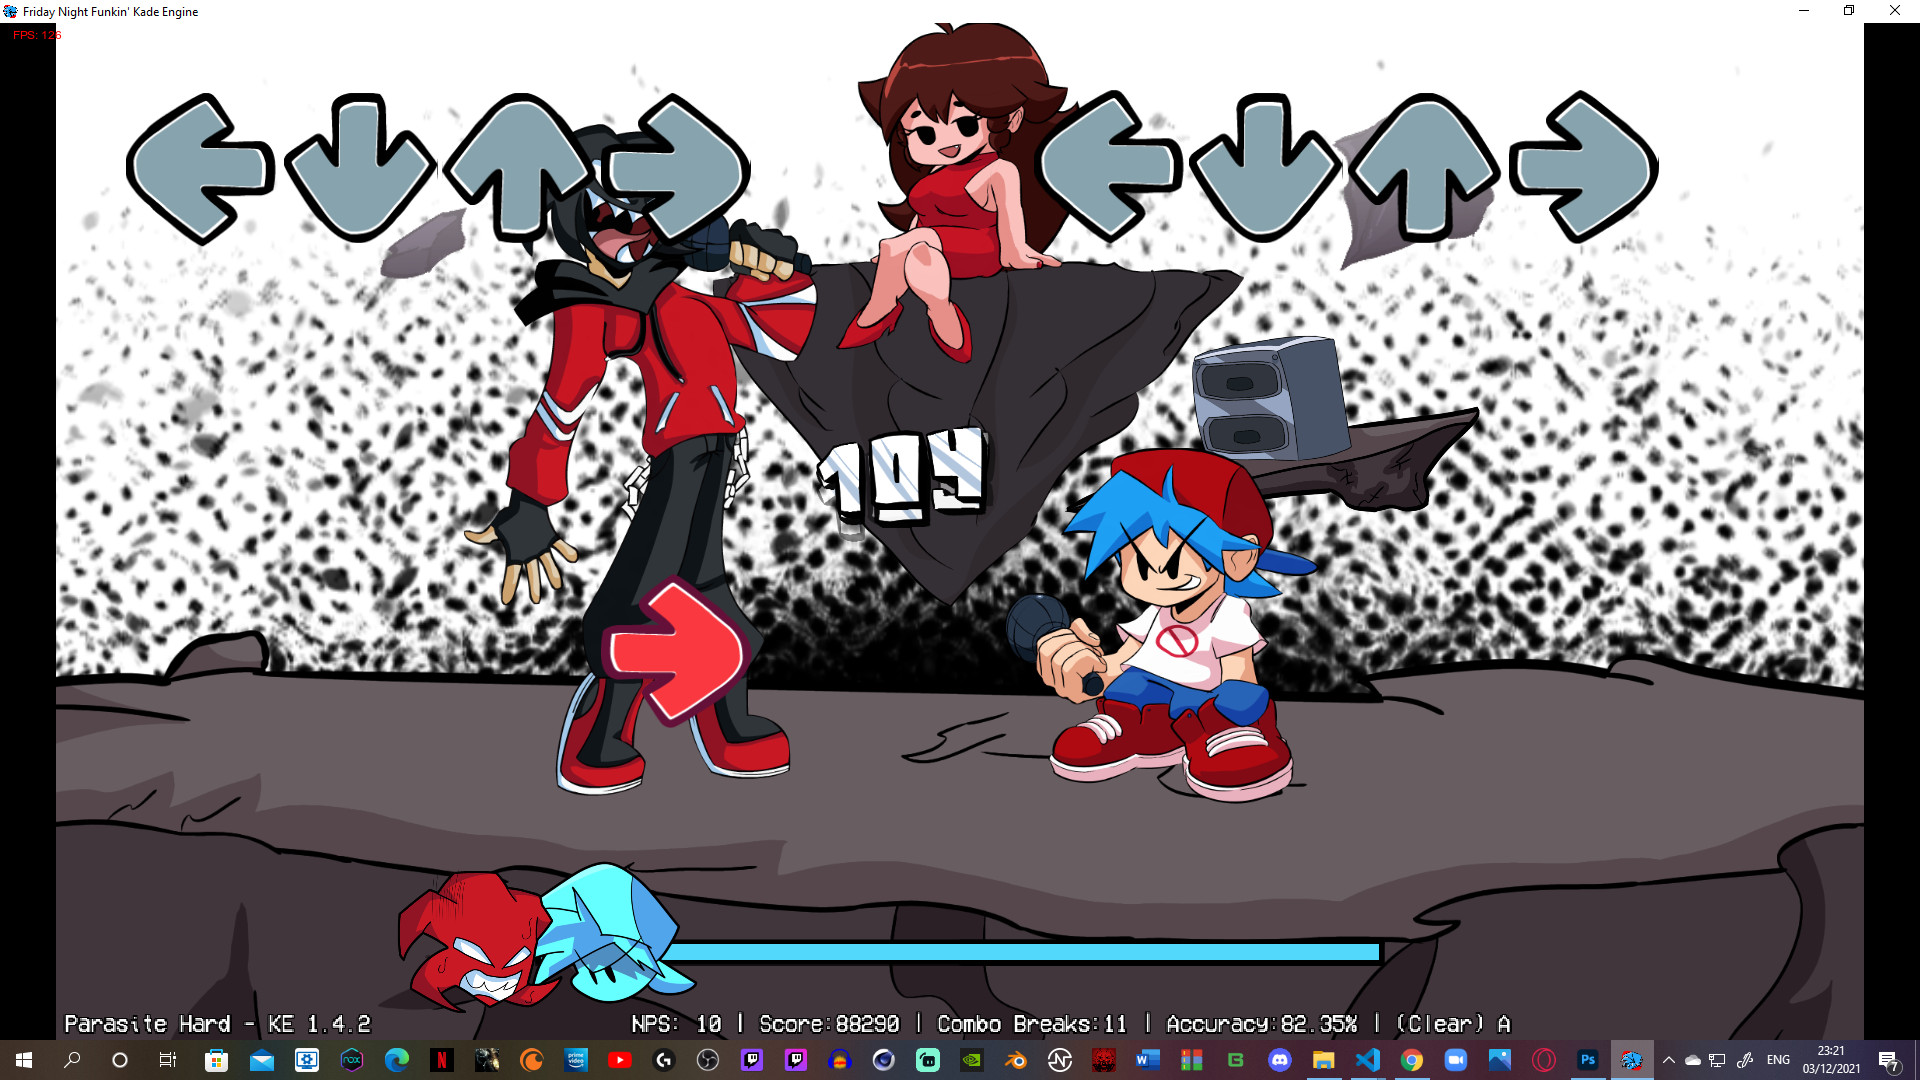This screenshot has width=1920, height=1080.
Task: Open Task View on the taskbar
Action: [x=168, y=1060]
